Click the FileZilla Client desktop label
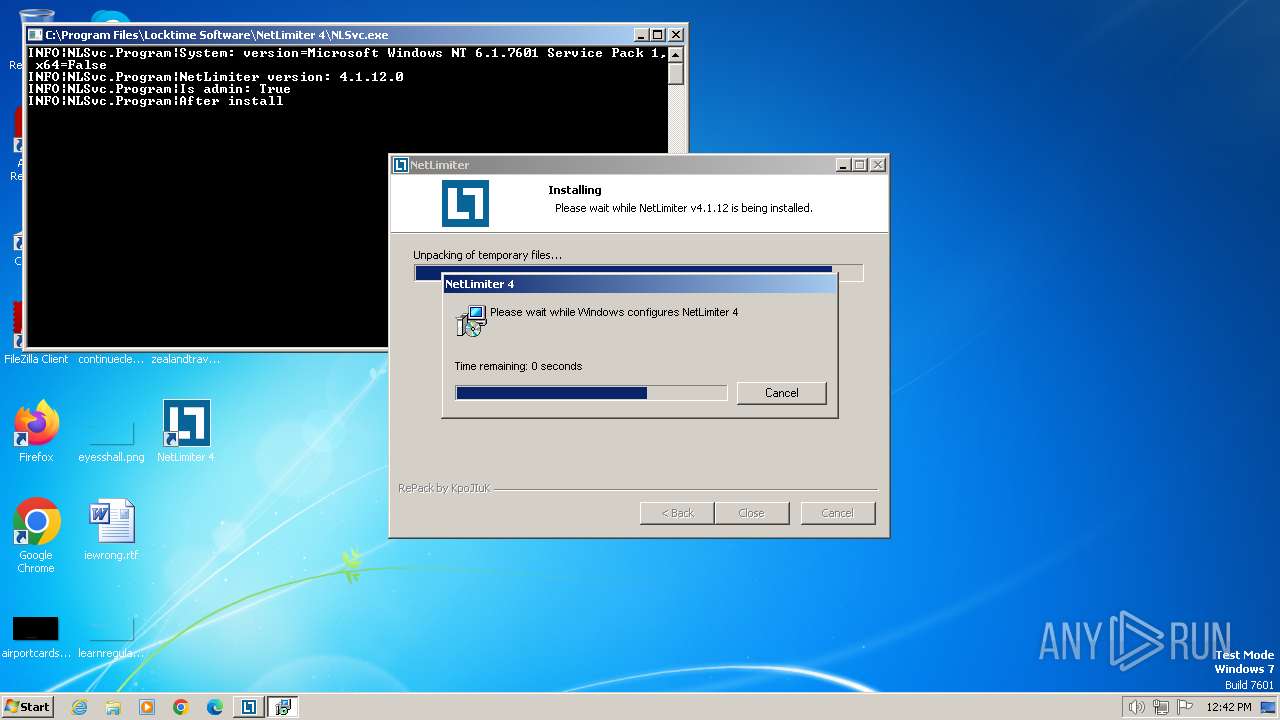 (36, 359)
